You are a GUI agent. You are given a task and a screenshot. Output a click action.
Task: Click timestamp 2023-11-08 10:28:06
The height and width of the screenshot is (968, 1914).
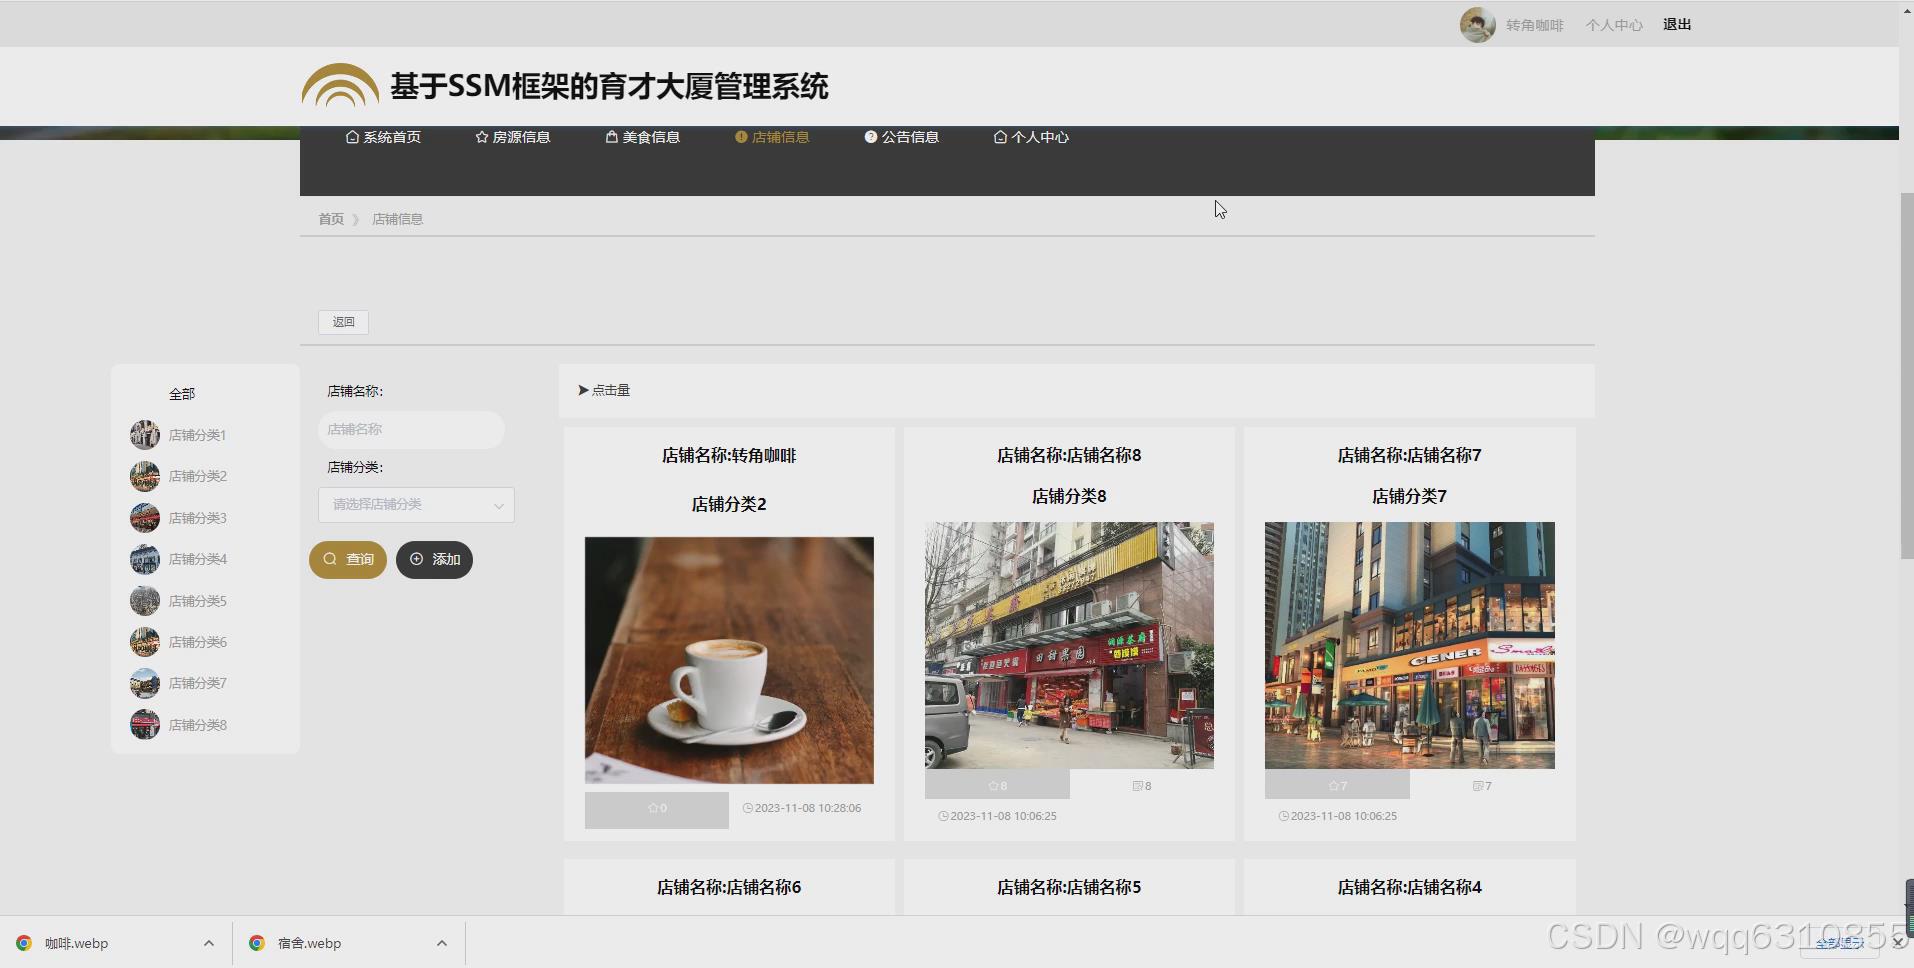point(802,808)
